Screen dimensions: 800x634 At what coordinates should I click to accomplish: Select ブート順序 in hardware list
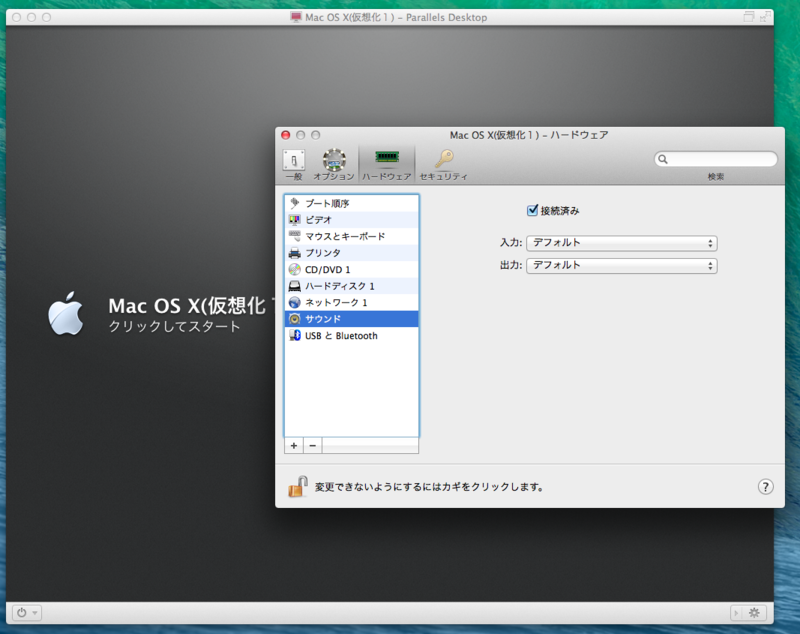[352, 204]
